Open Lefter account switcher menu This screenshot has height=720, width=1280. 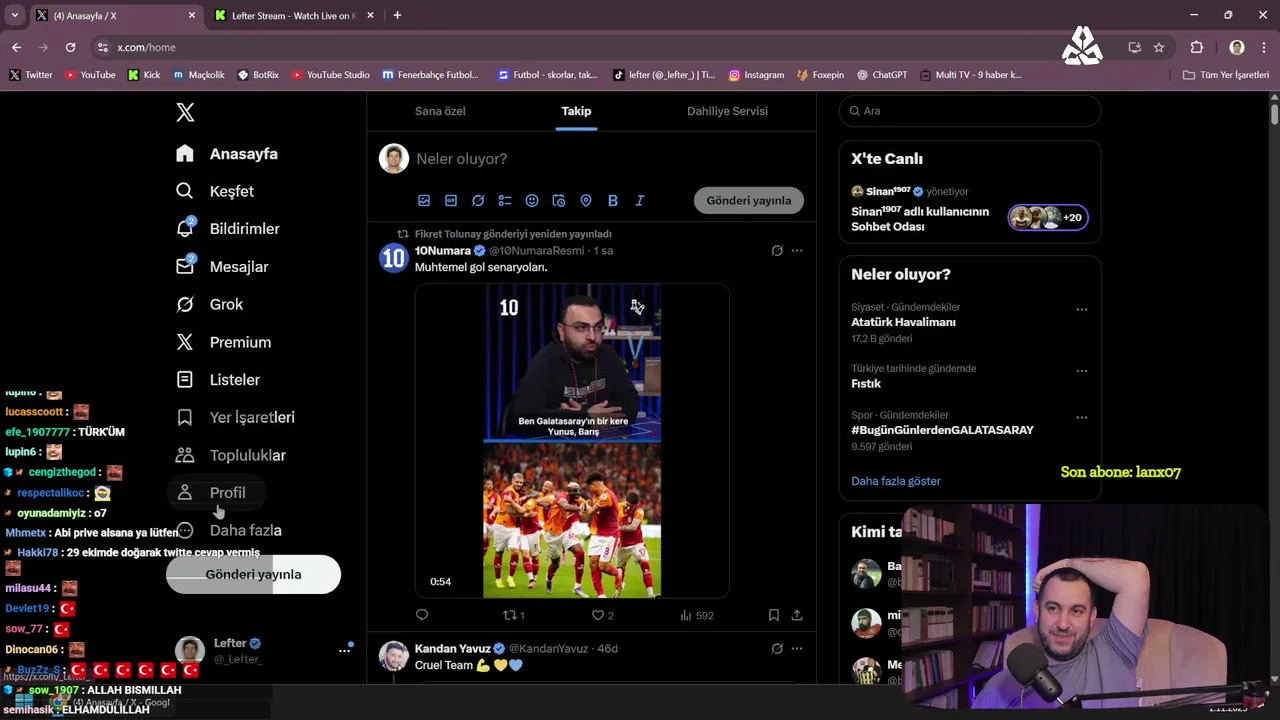click(x=265, y=650)
